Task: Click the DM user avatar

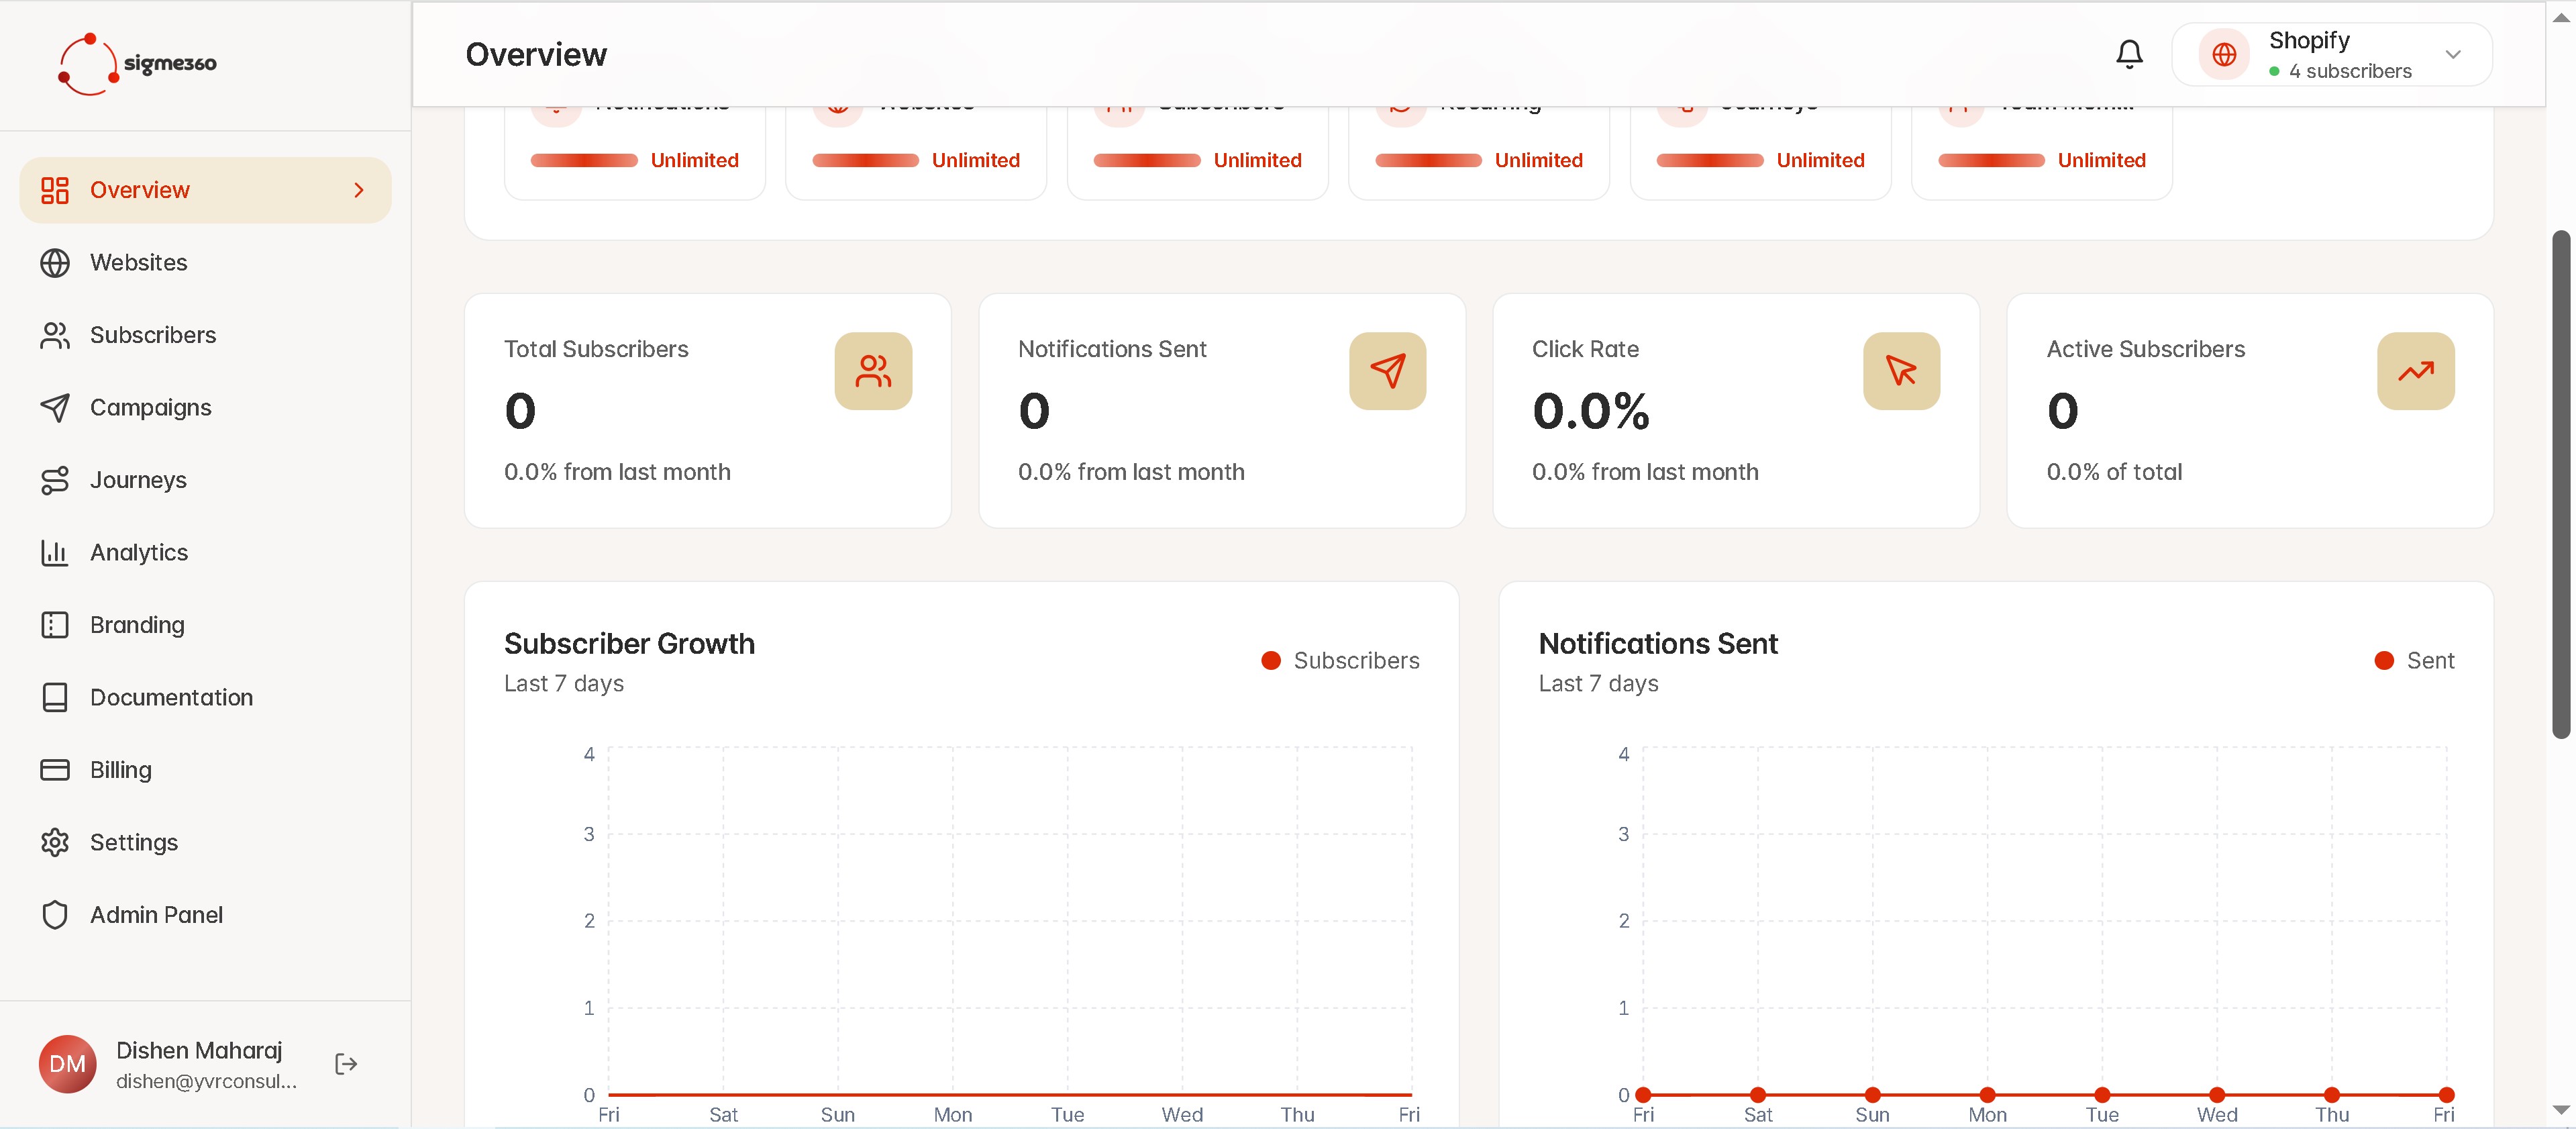Action: coord(67,1063)
